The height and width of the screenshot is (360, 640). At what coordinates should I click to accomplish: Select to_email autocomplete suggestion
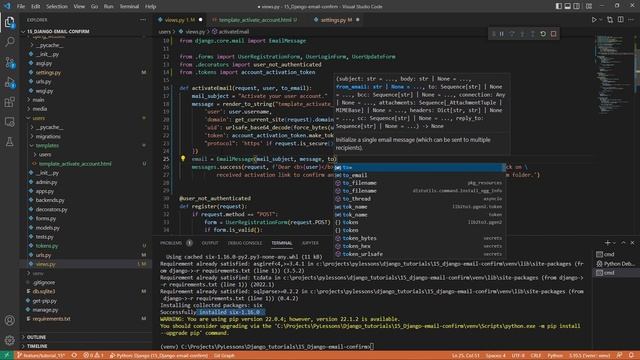(420, 175)
